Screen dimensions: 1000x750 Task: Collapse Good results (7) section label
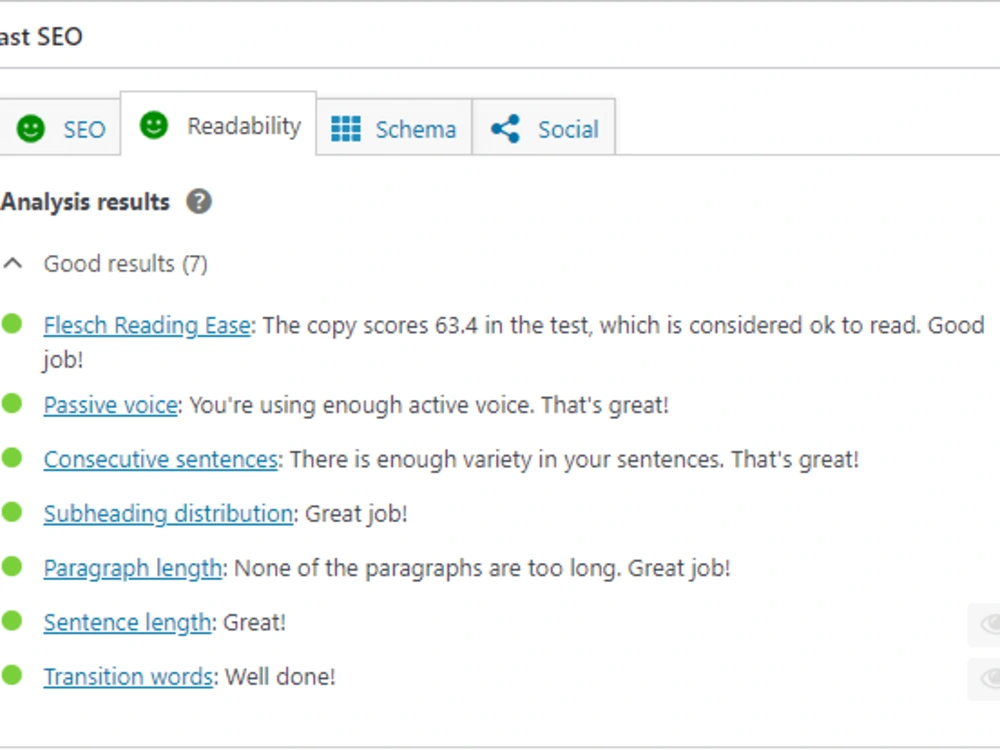(126, 263)
